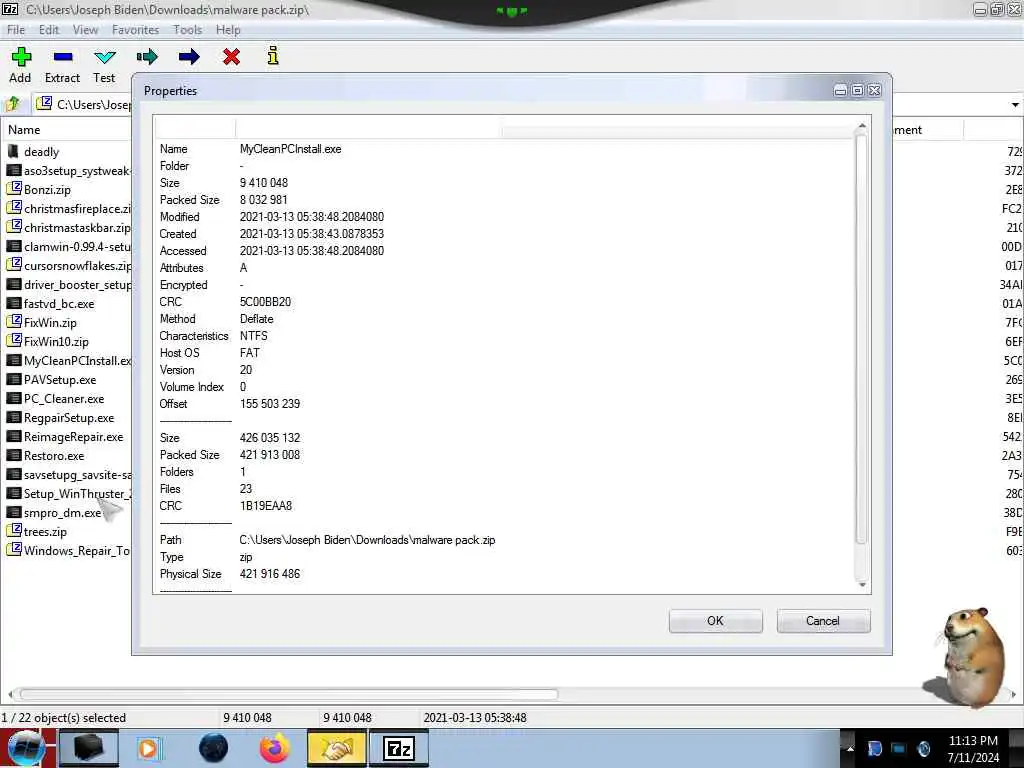This screenshot has width=1024, height=768.
Task: Select the driver_booster_setup icon
Action: tap(14, 284)
